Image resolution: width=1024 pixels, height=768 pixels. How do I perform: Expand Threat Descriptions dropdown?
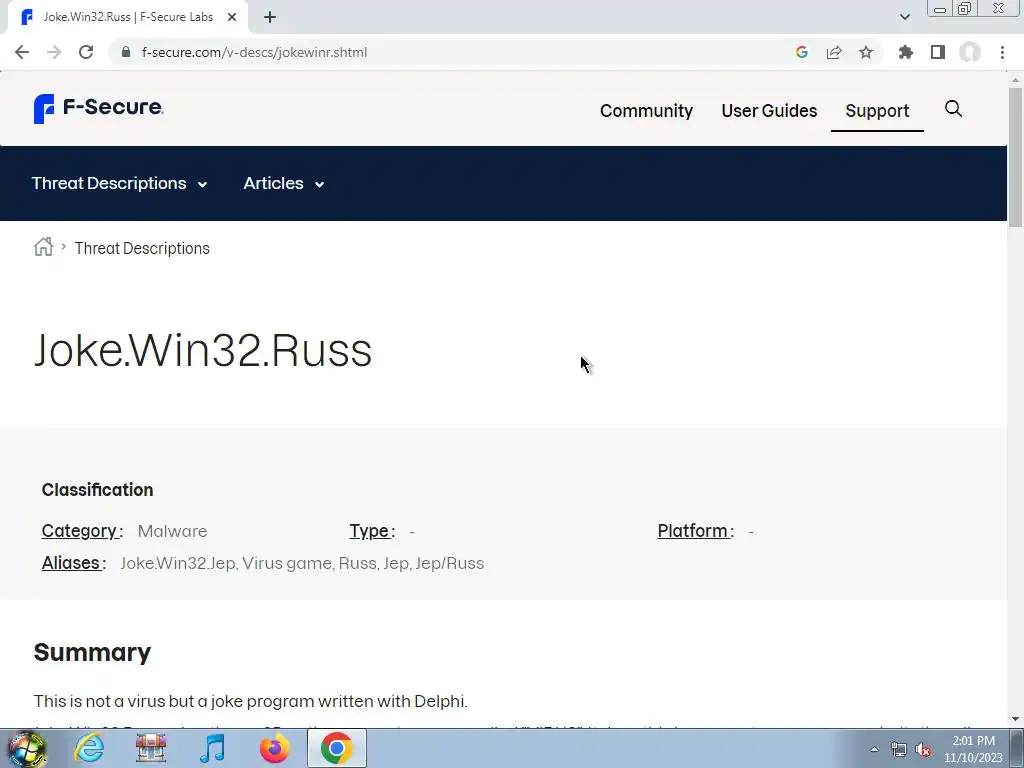click(120, 184)
